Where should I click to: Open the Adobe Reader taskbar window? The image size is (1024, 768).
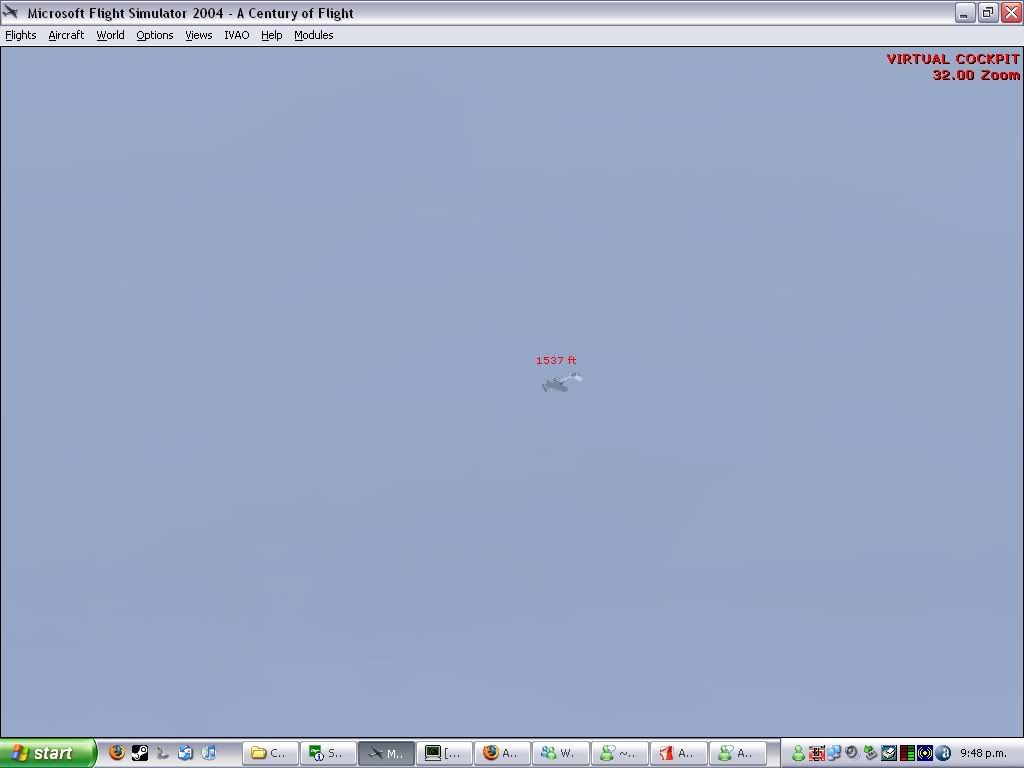point(678,753)
